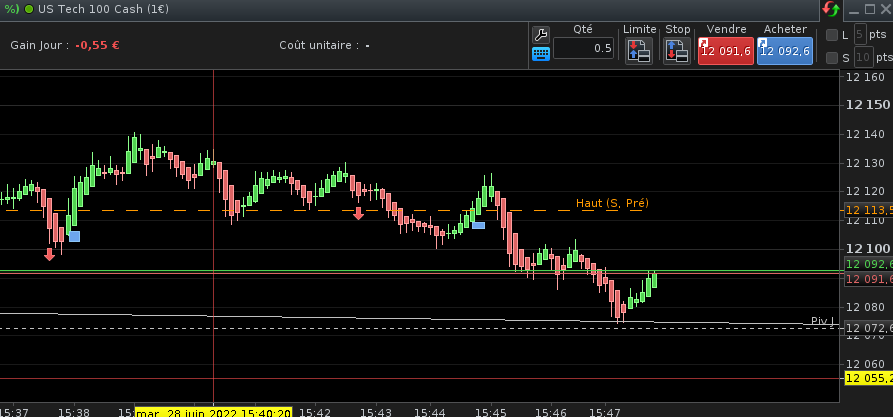The width and height of the screenshot is (893, 417).
Task: Click the Qté quantity field showing 0.5
Action: coord(584,48)
